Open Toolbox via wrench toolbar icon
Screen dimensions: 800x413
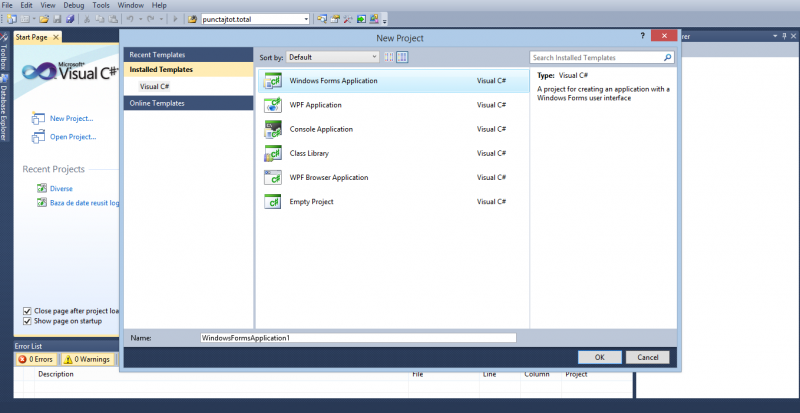tap(348, 19)
